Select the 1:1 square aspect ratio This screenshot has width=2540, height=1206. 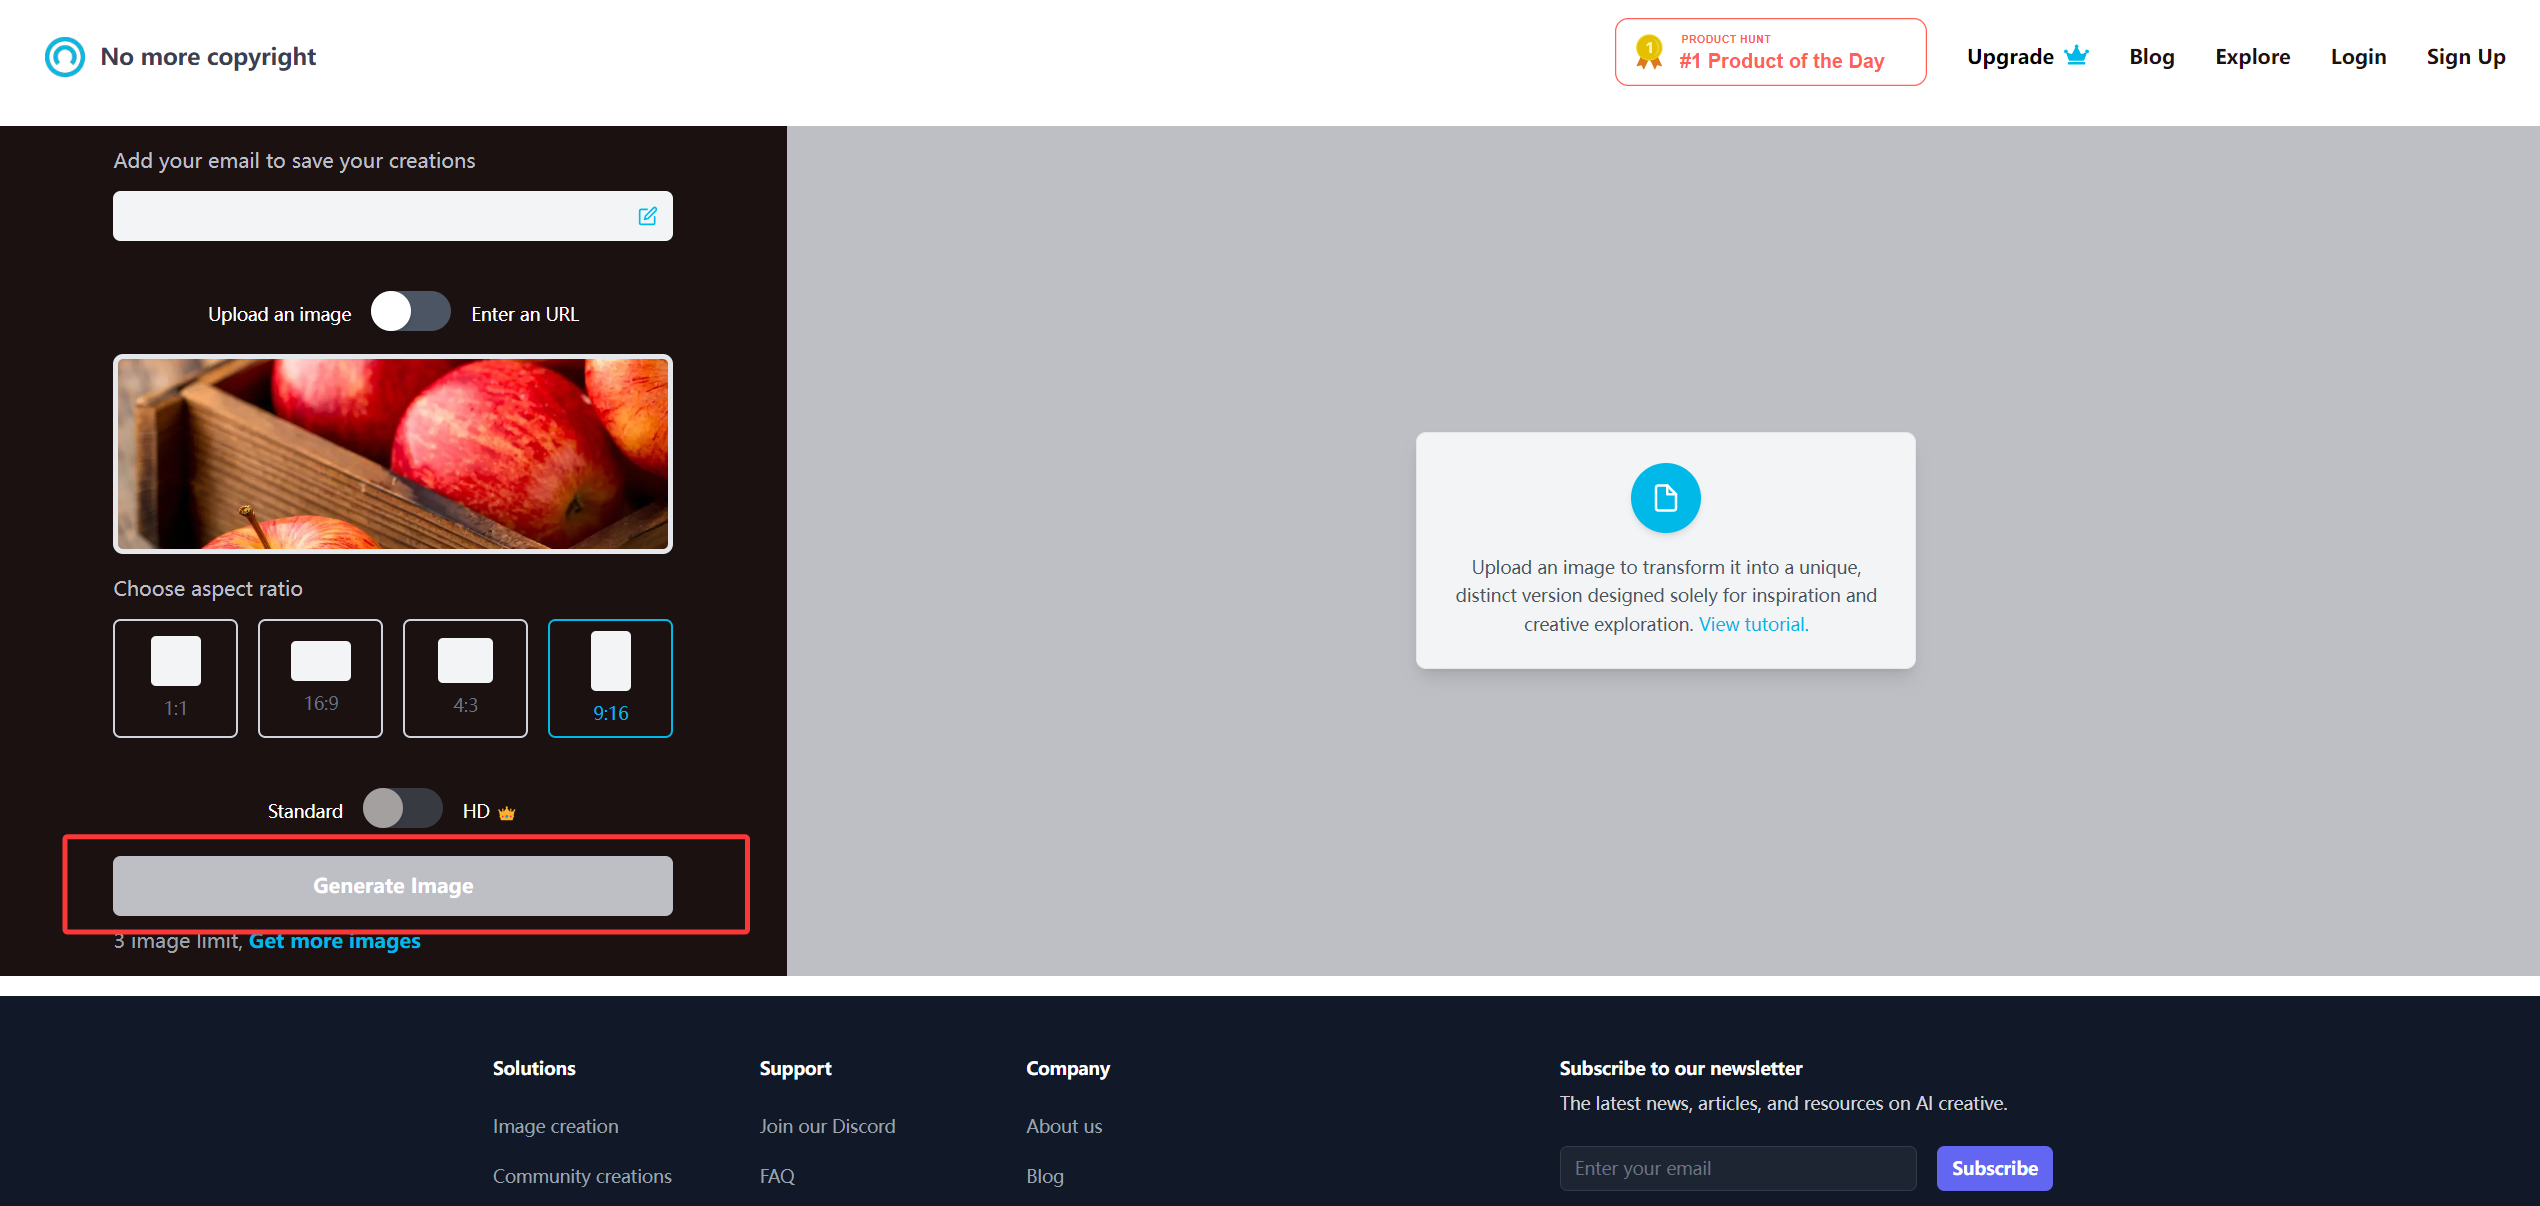click(x=175, y=678)
